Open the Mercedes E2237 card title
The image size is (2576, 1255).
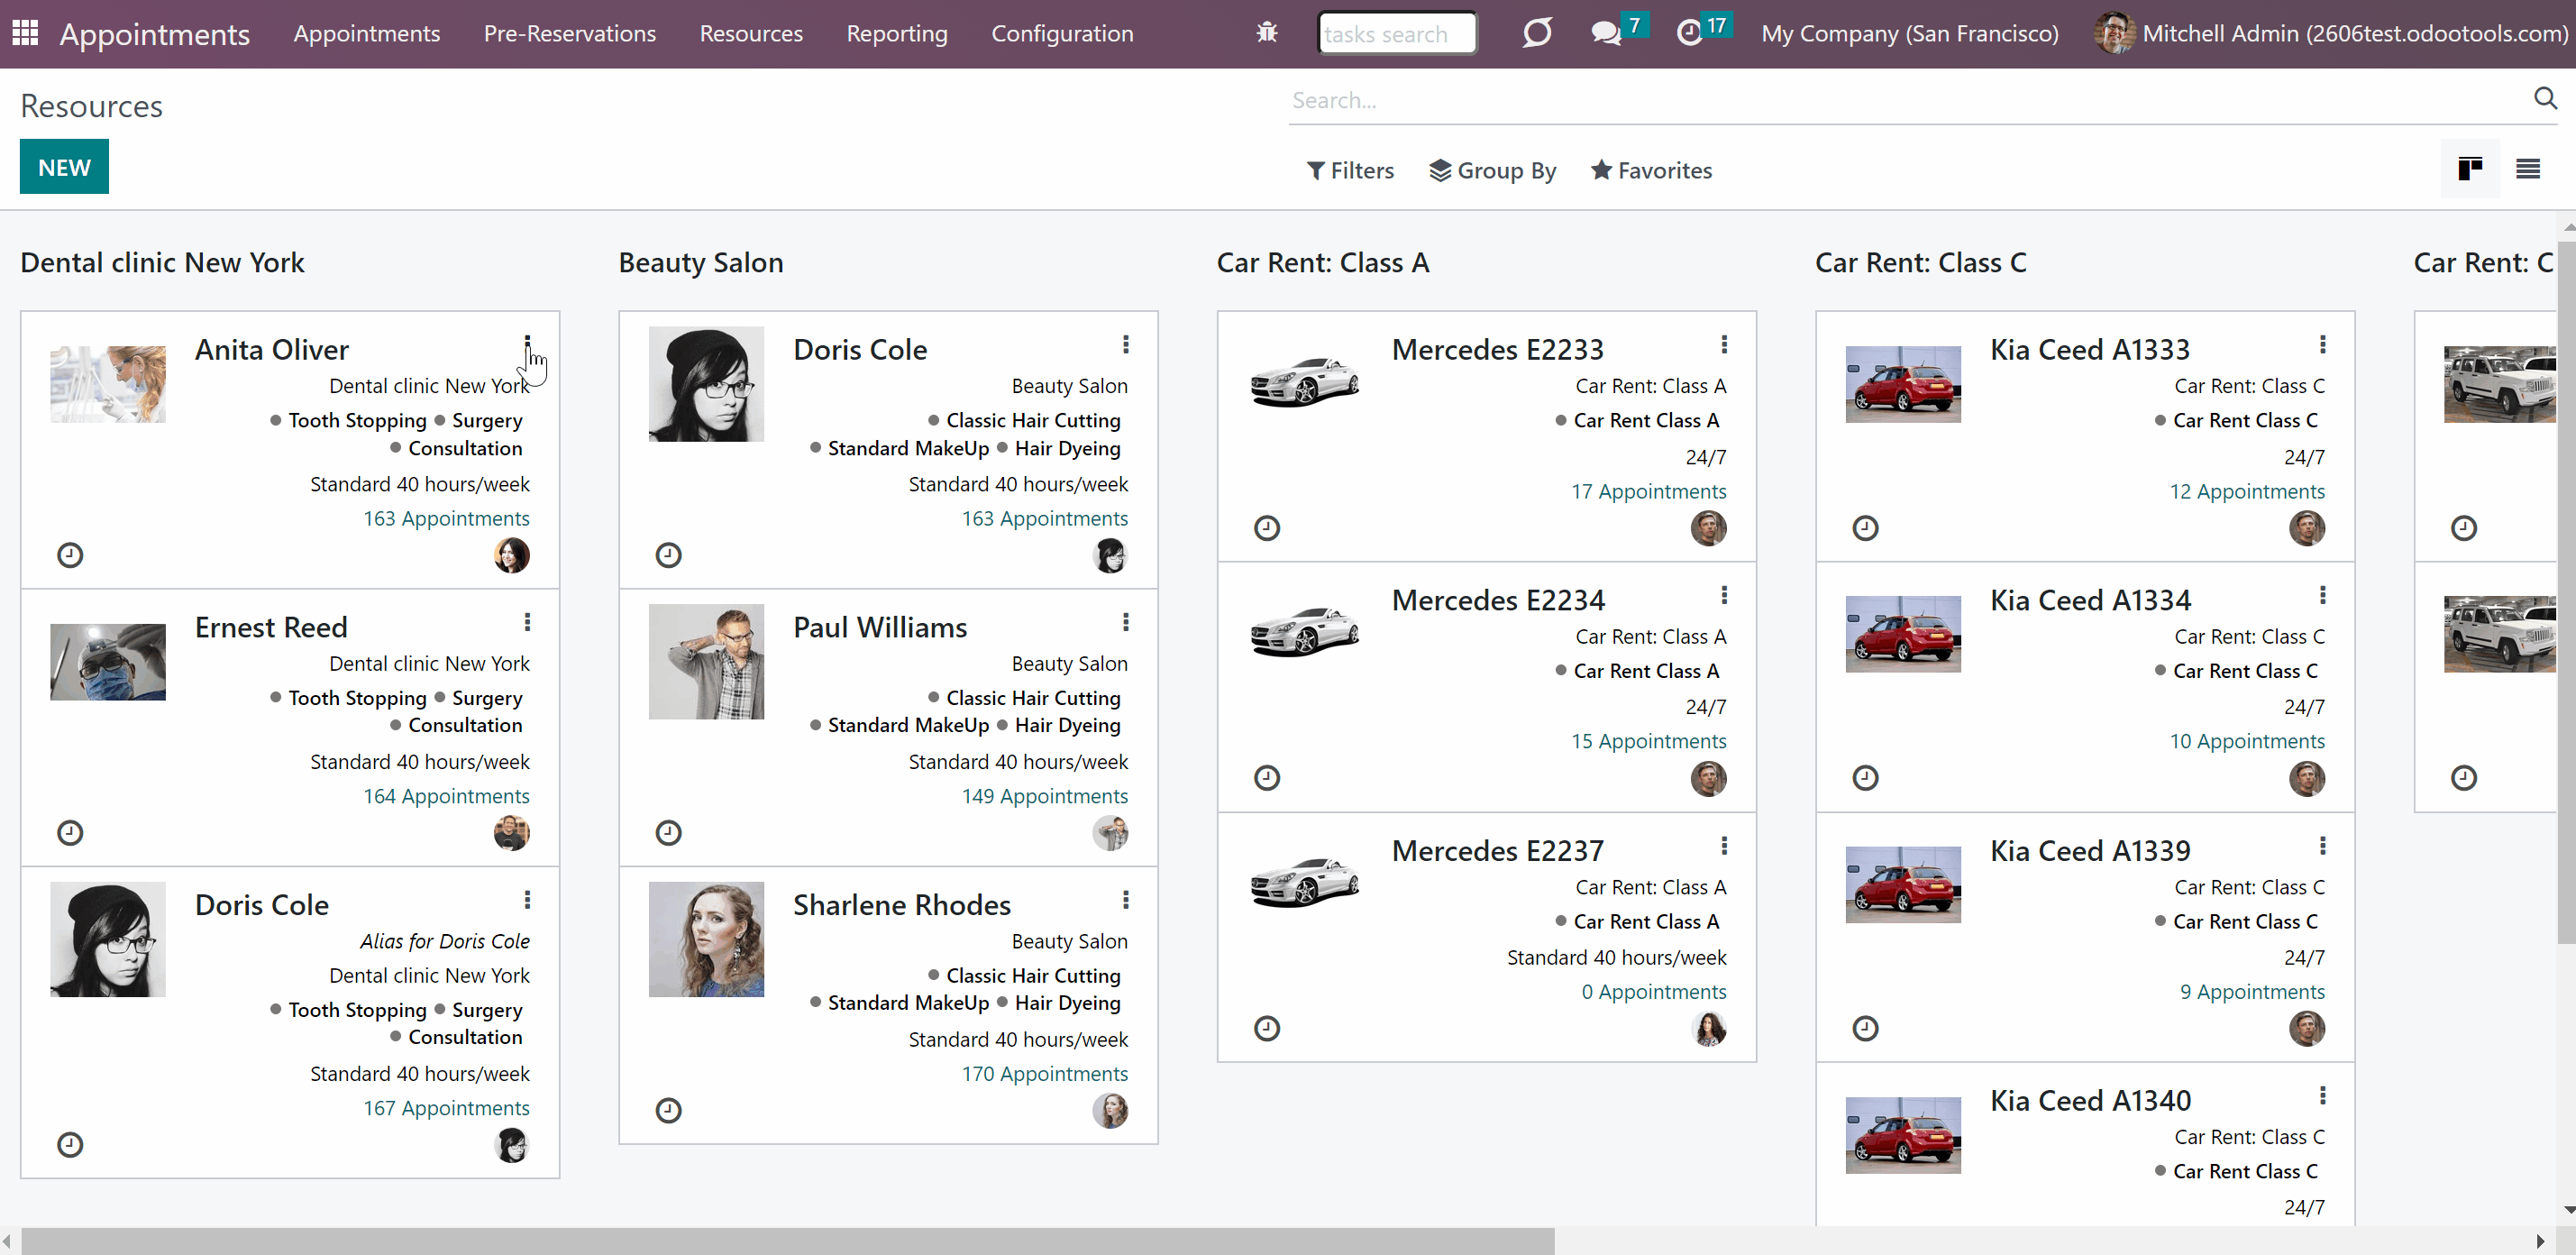[1497, 850]
